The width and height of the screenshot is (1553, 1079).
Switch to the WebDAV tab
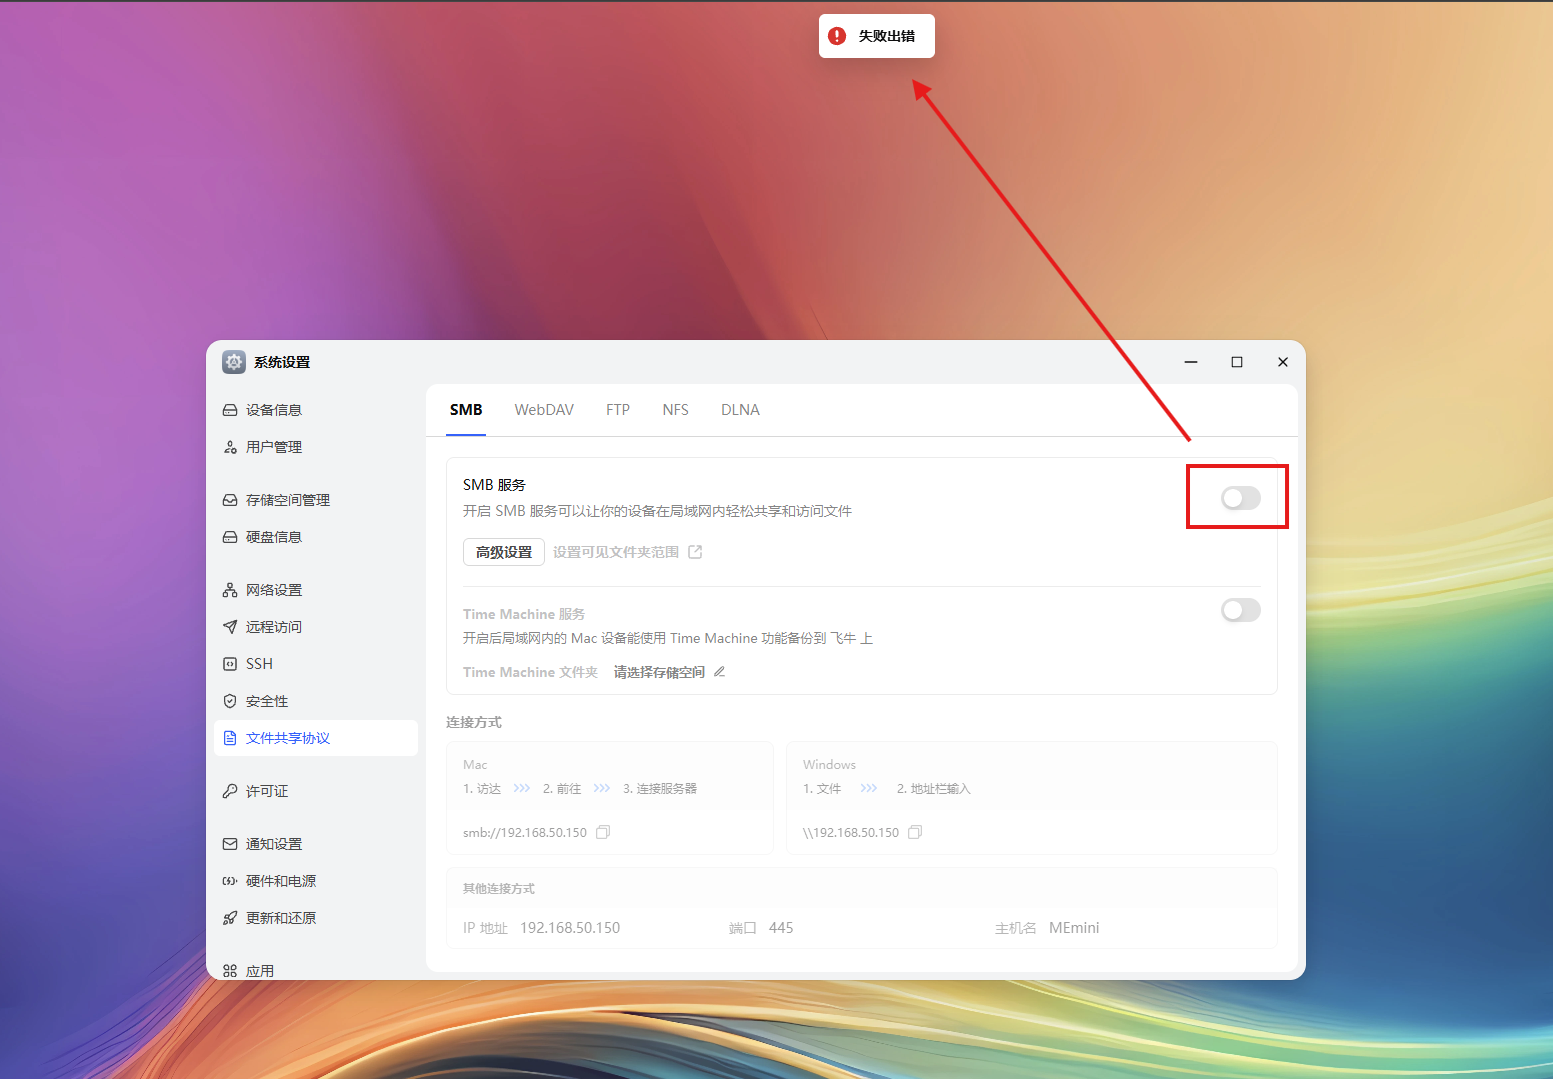coord(544,409)
